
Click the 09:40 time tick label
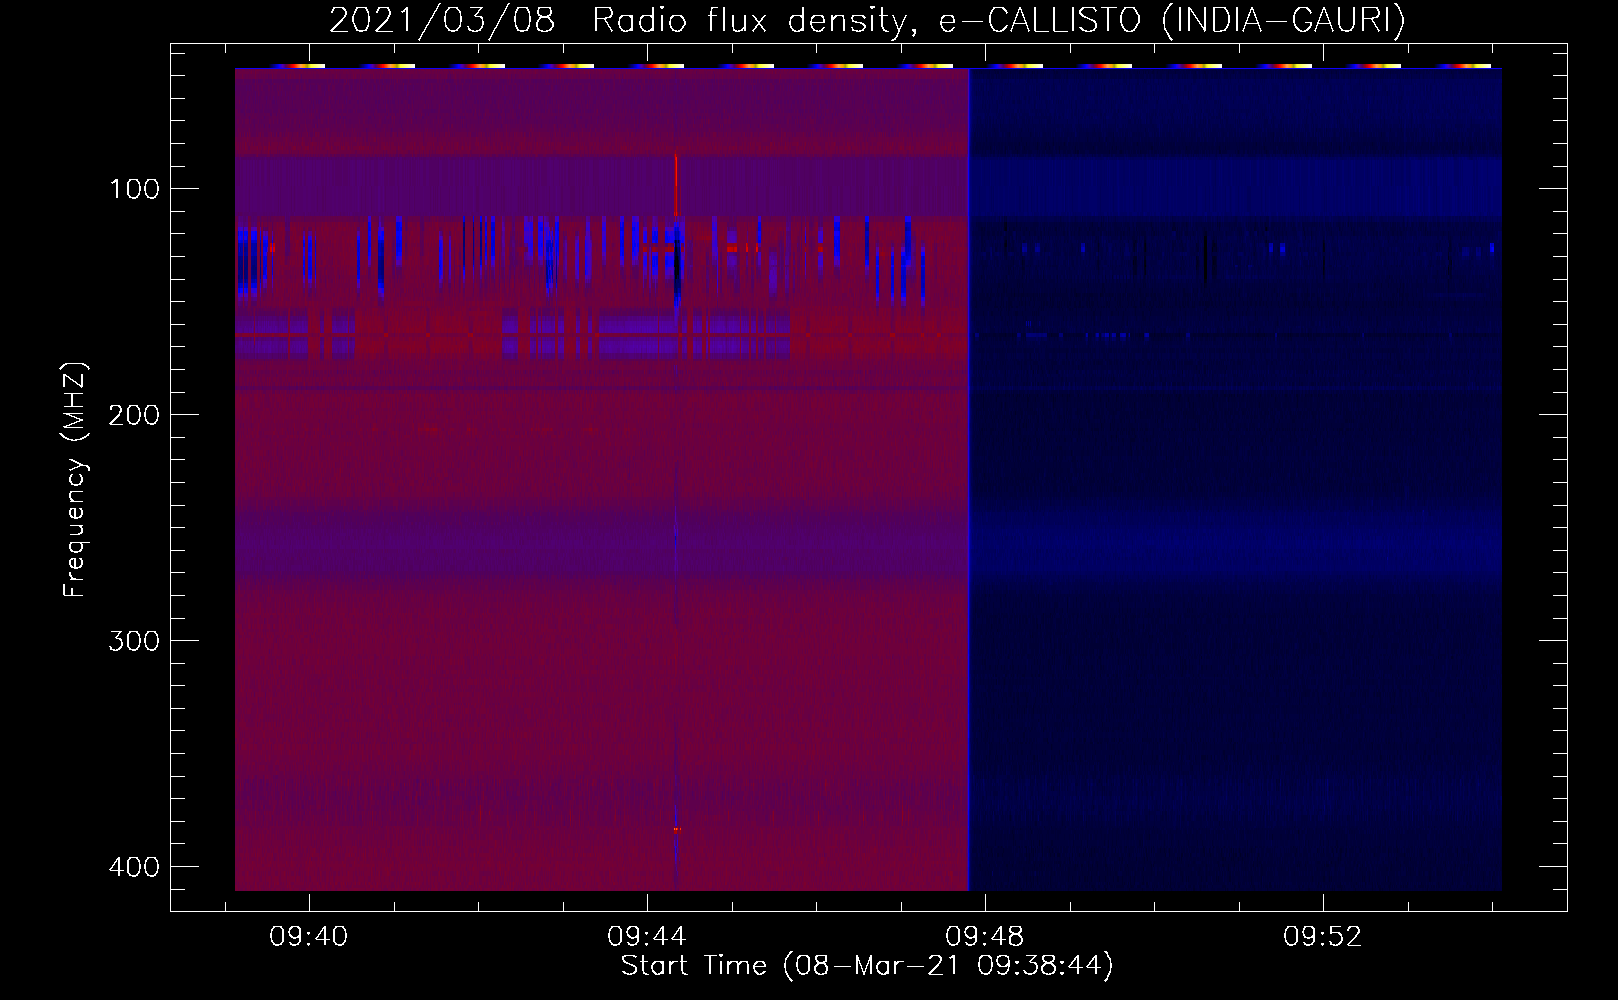309,937
